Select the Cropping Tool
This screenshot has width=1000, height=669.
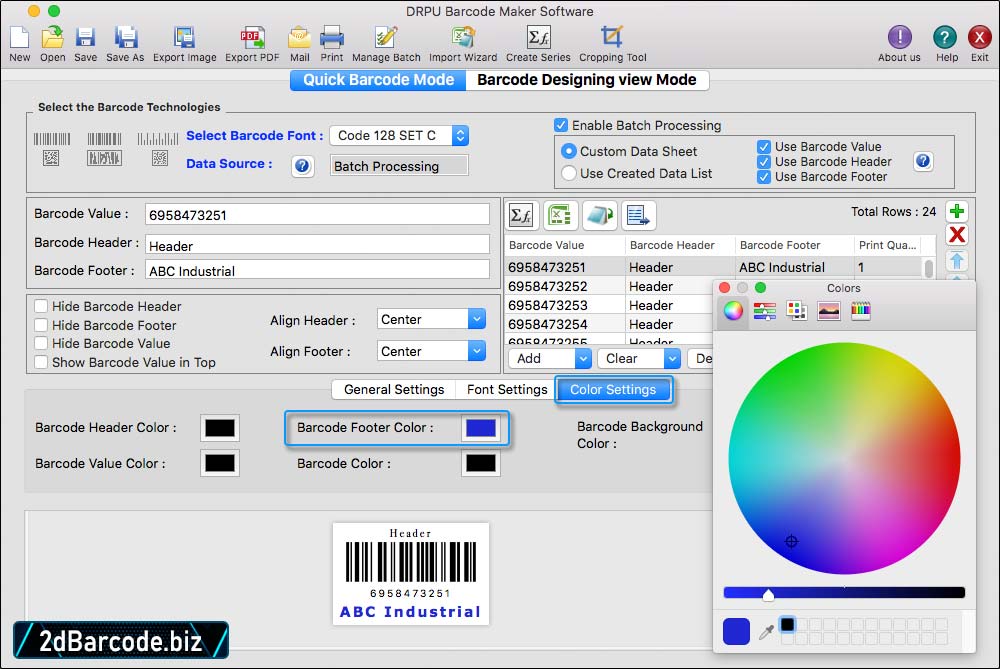[612, 38]
